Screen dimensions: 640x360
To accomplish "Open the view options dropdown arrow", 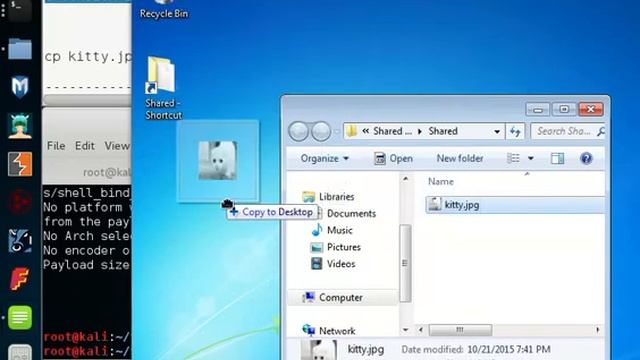I will (x=531, y=158).
